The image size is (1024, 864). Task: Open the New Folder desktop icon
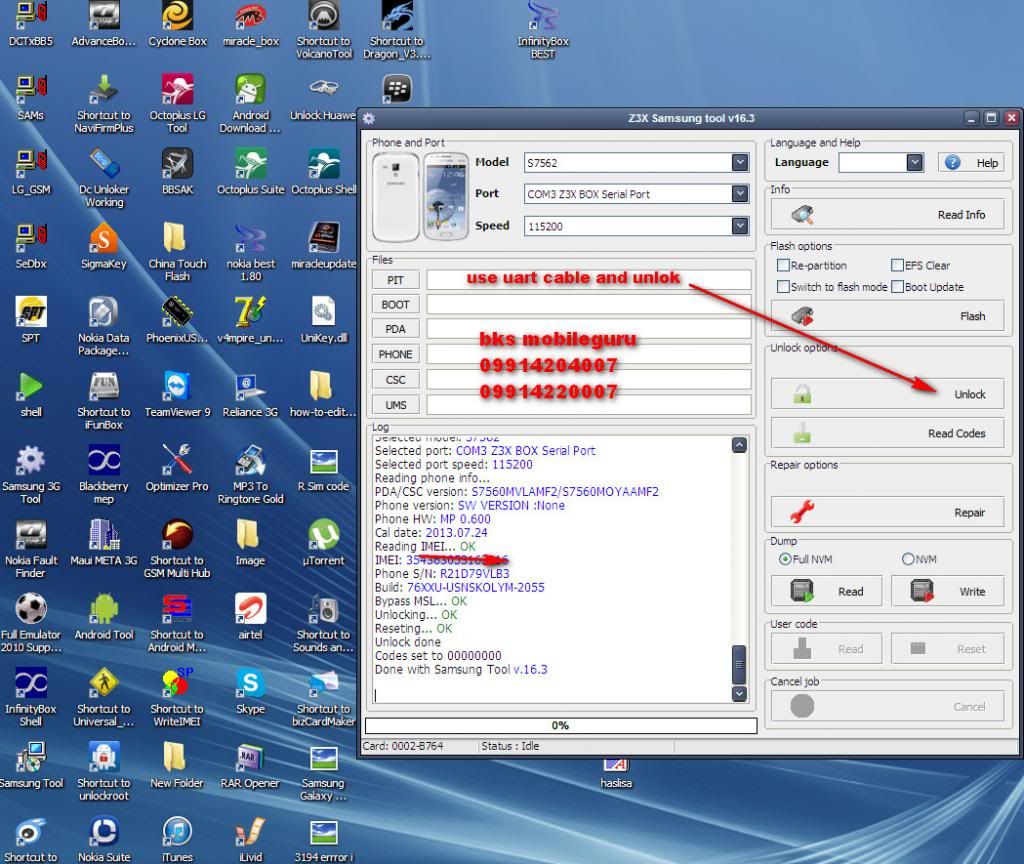pos(177,765)
